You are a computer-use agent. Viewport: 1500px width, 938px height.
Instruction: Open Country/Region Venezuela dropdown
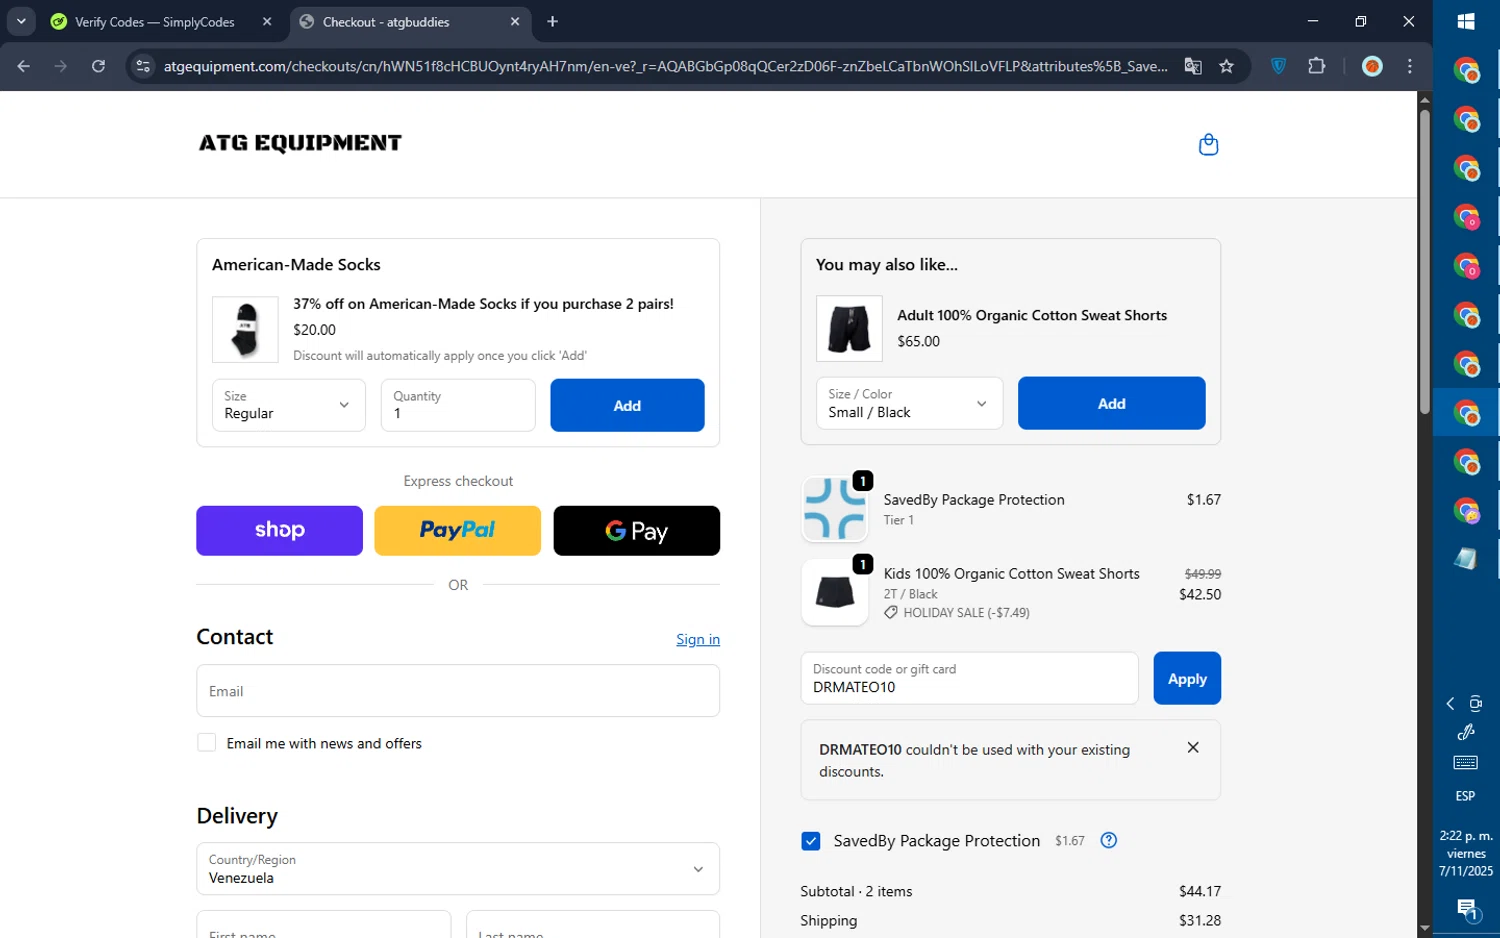(x=458, y=868)
